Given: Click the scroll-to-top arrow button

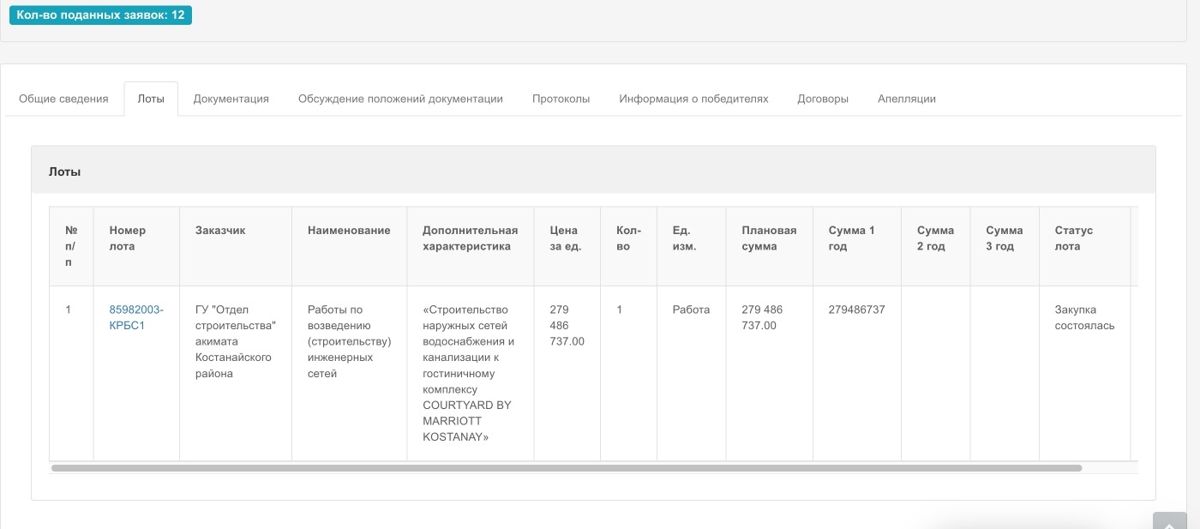Looking at the screenshot, I should [1169, 522].
